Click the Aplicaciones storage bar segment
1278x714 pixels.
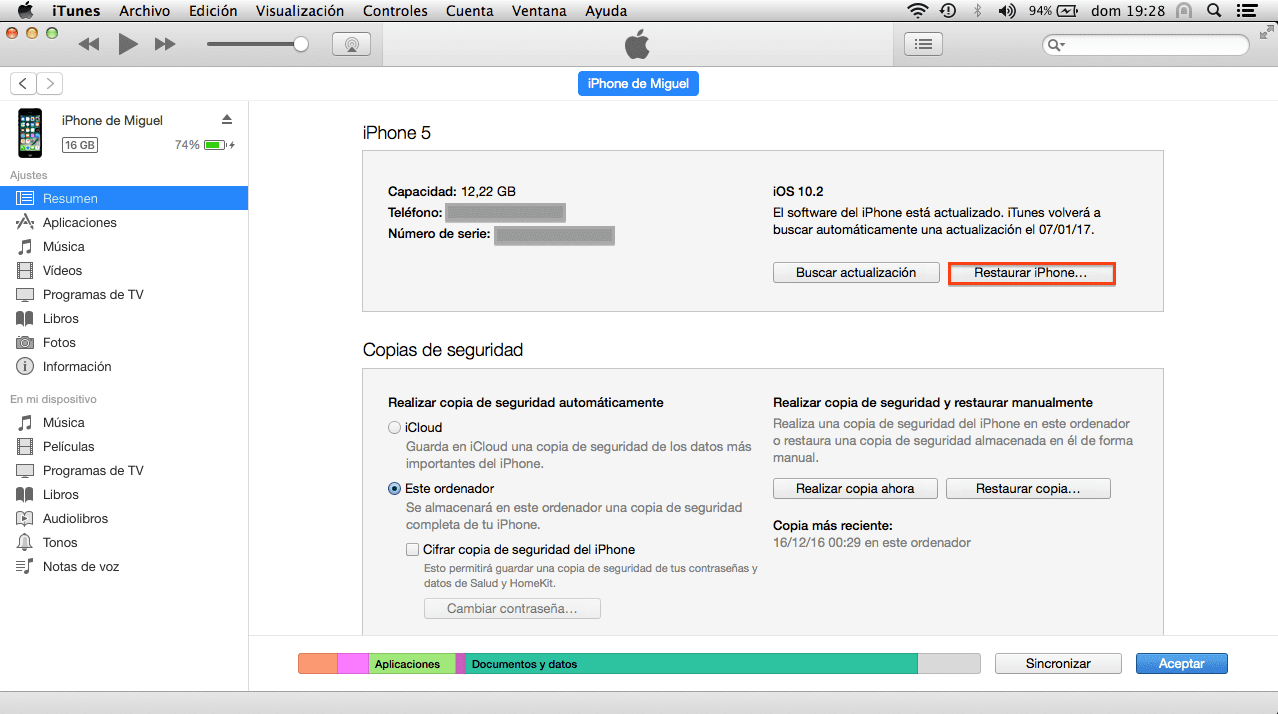[412, 663]
